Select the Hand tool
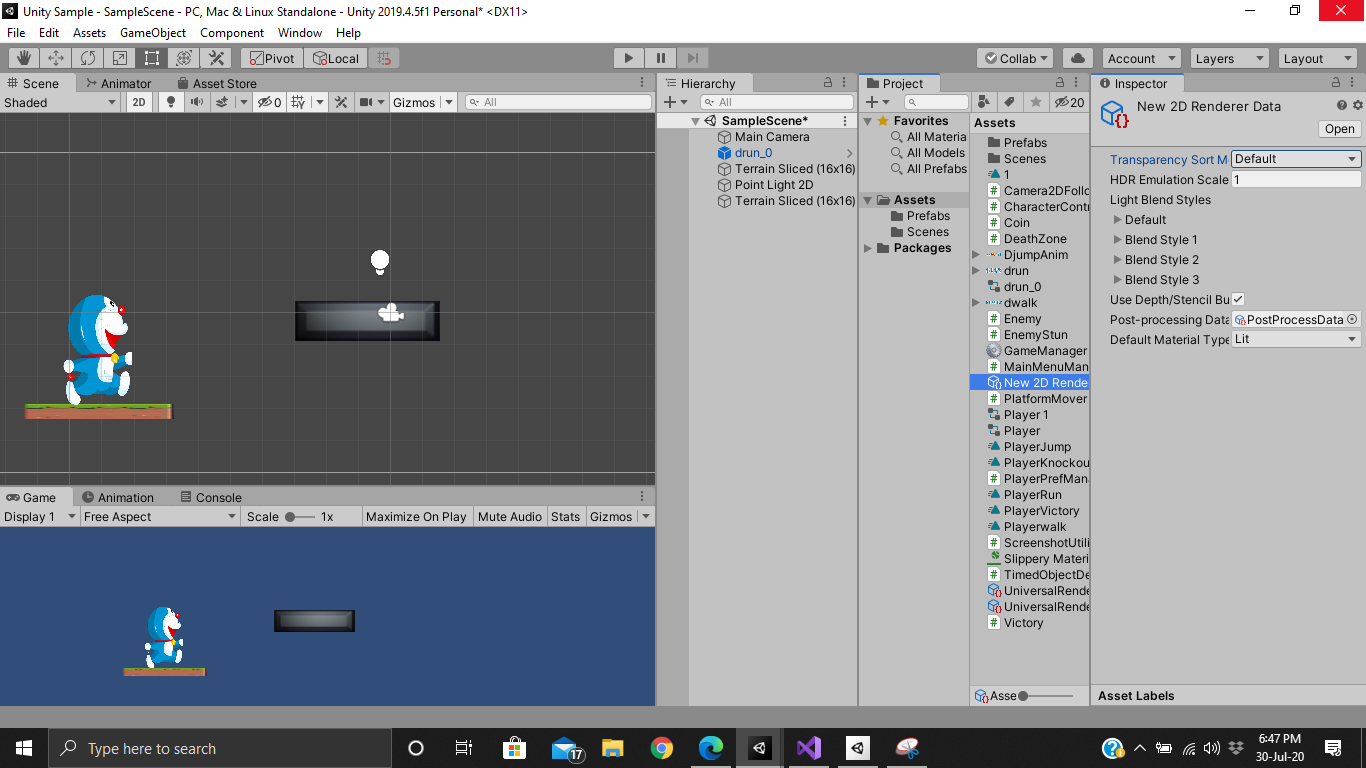1366x768 pixels. 24,58
